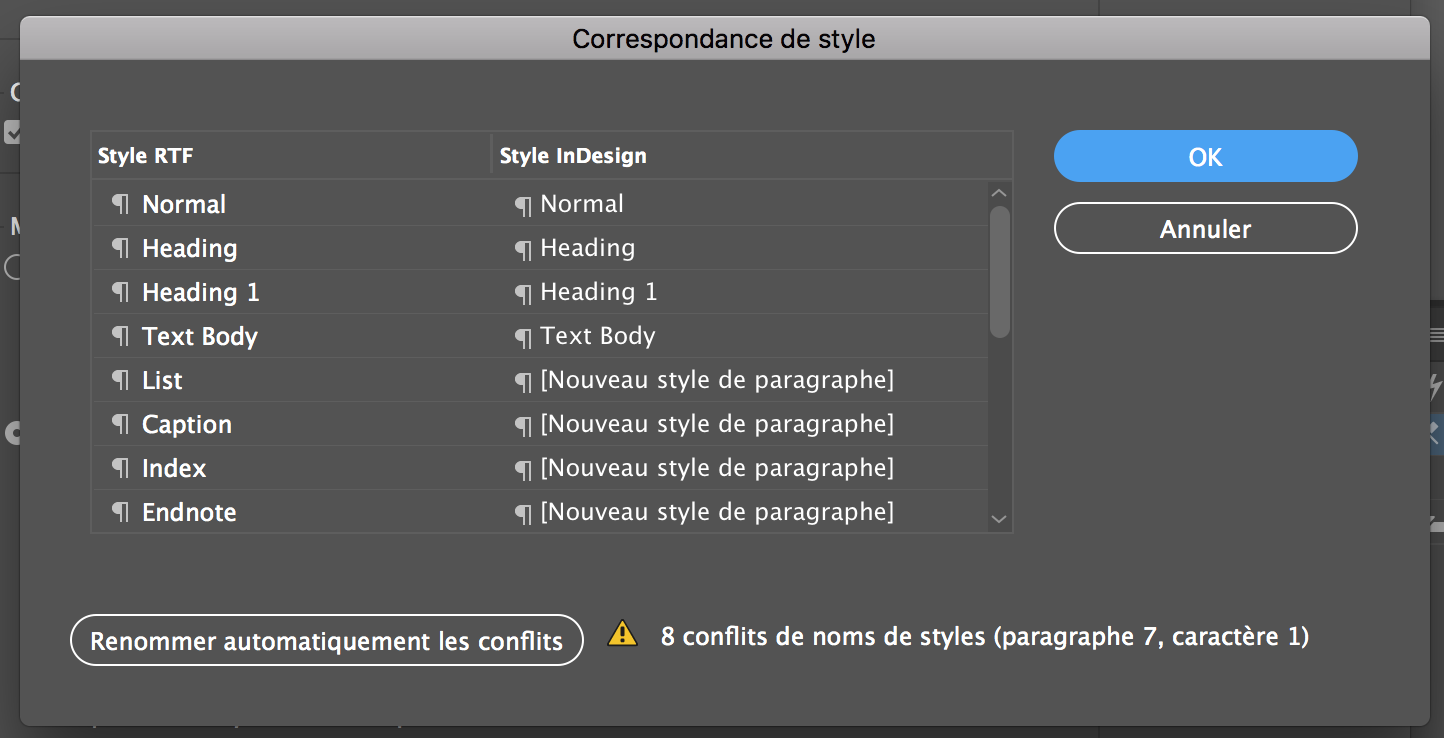Click the Style InDesign column header
Screen dimensions: 1444x738
[752, 156]
